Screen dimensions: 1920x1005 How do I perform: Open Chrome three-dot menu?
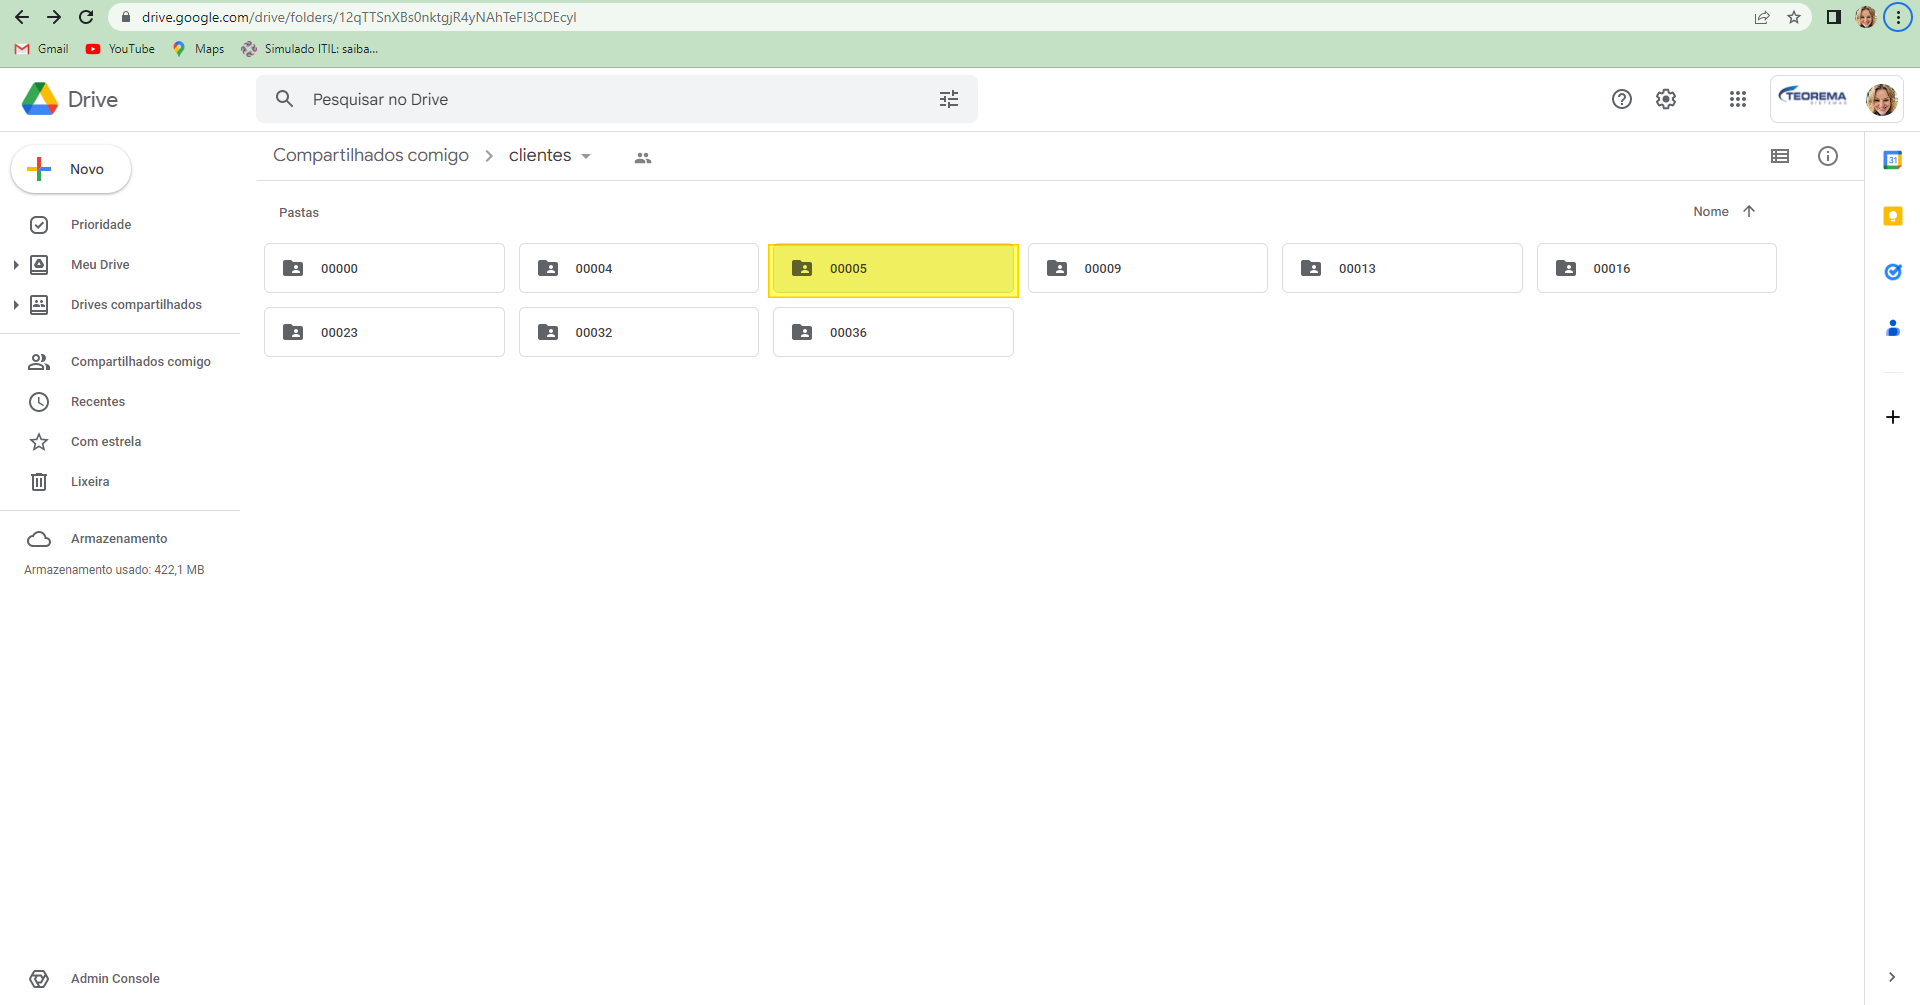[x=1898, y=17]
